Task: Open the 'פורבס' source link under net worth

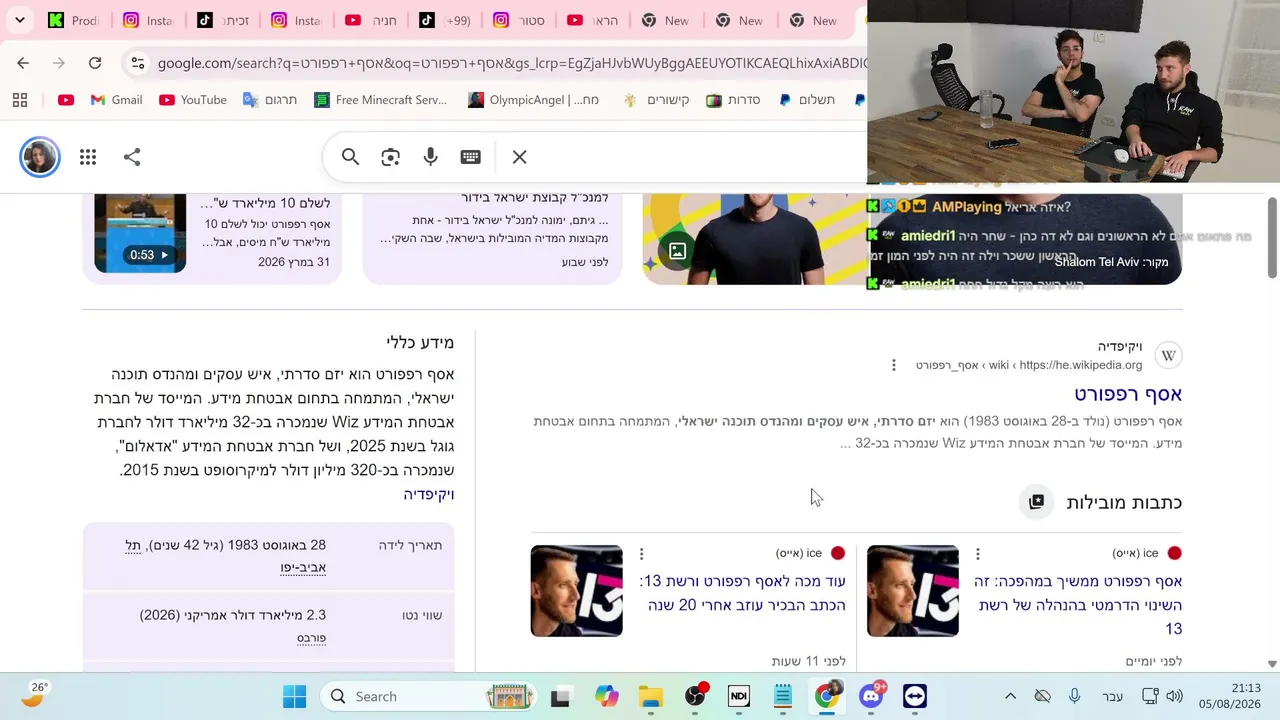Action: (x=311, y=638)
